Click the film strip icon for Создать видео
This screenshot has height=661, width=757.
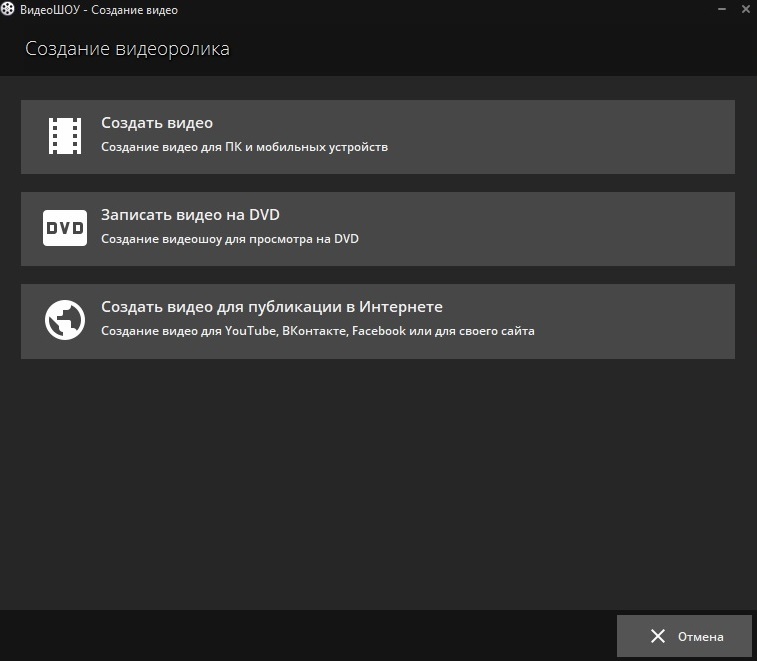pos(65,136)
